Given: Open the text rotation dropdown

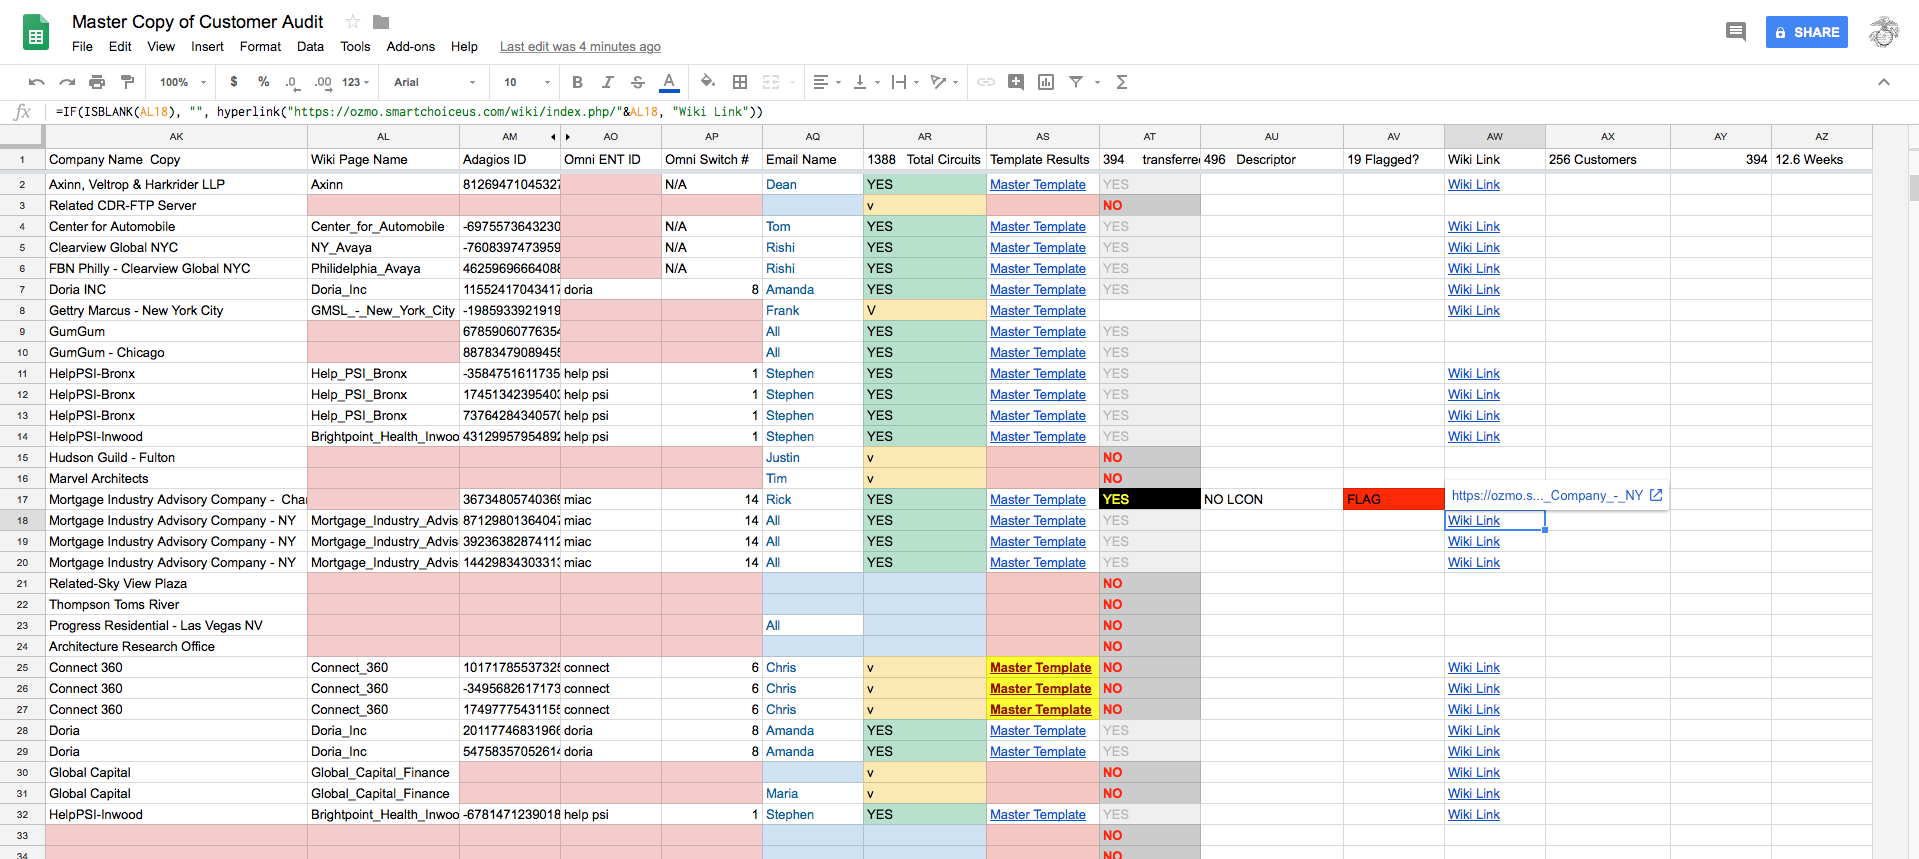Looking at the screenshot, I should coord(944,82).
